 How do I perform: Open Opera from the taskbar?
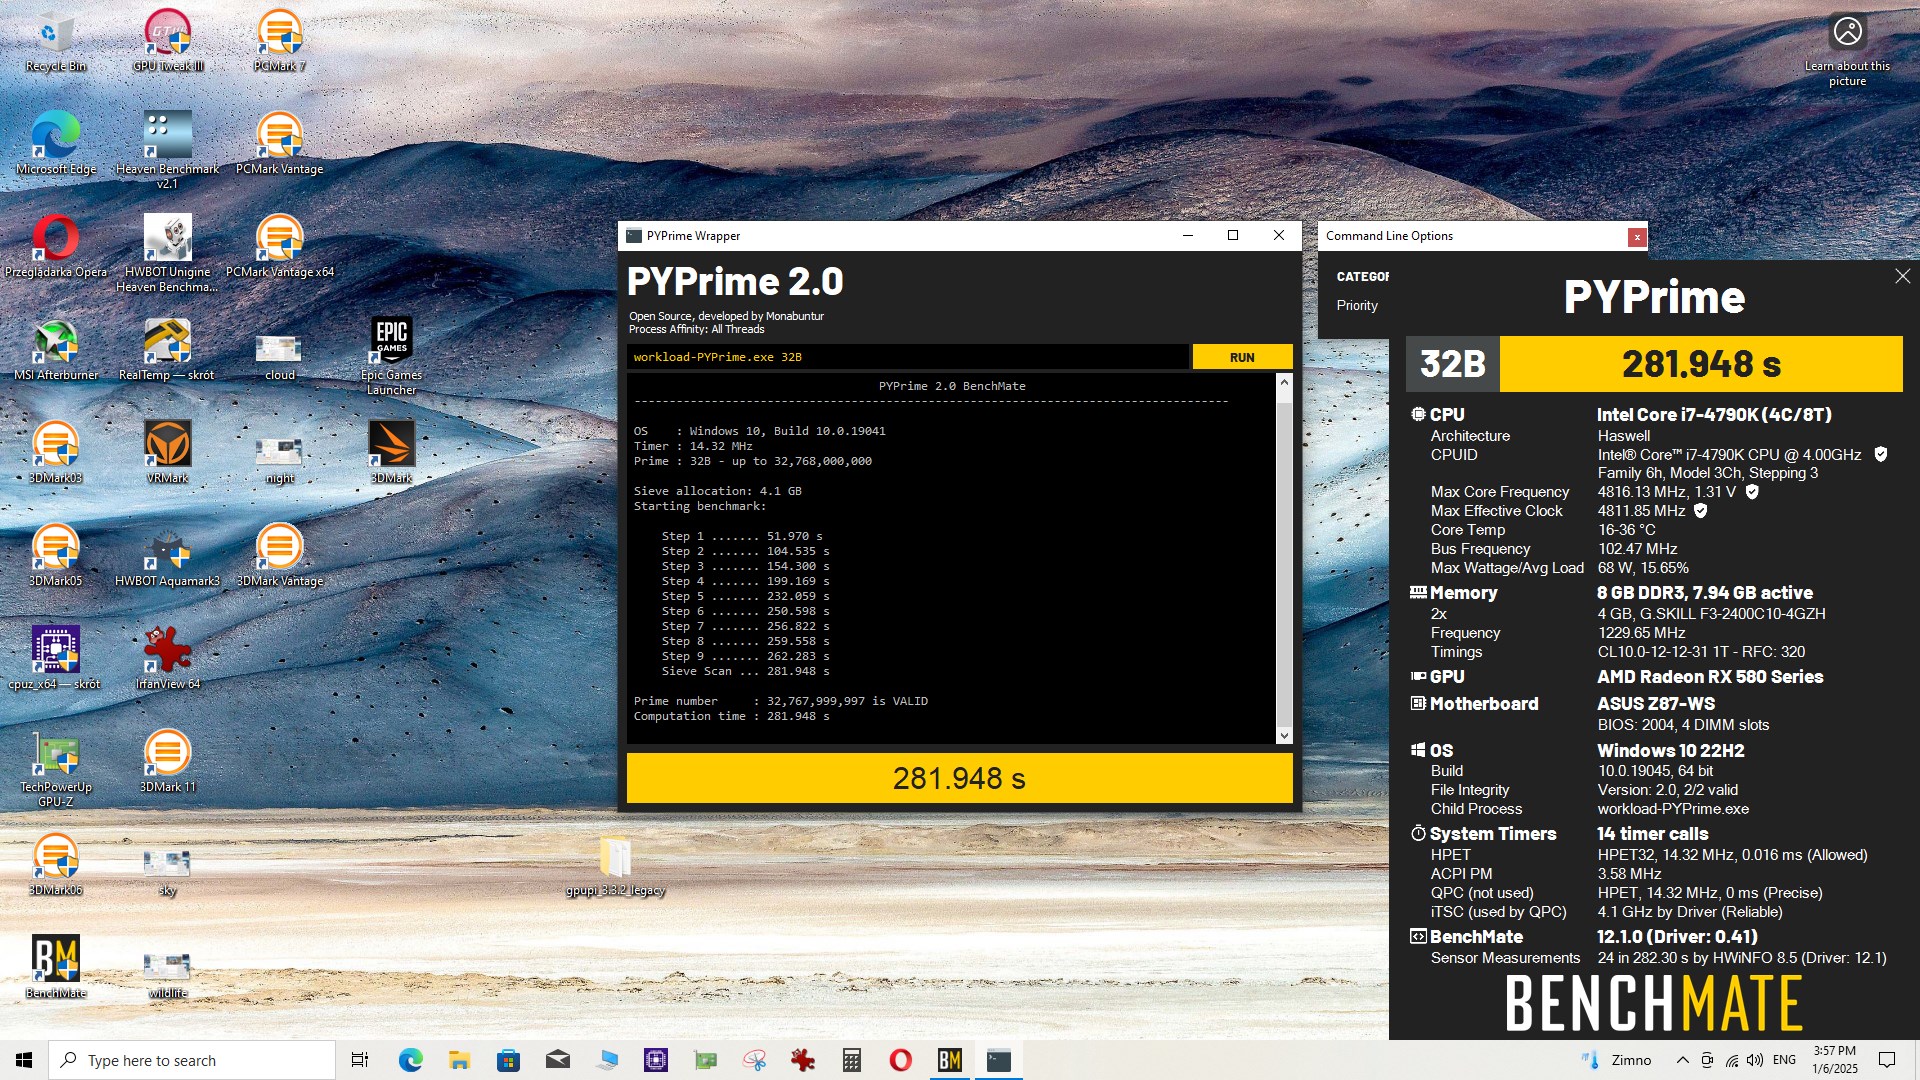[x=901, y=1060]
